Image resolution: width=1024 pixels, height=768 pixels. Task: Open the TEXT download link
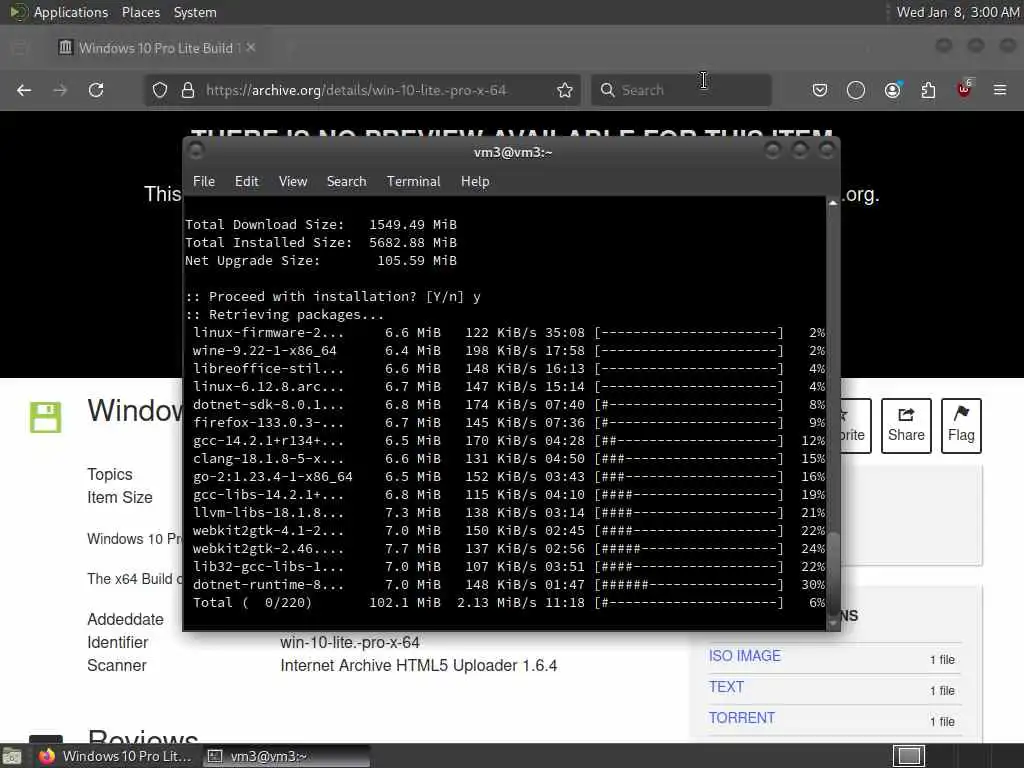click(726, 687)
